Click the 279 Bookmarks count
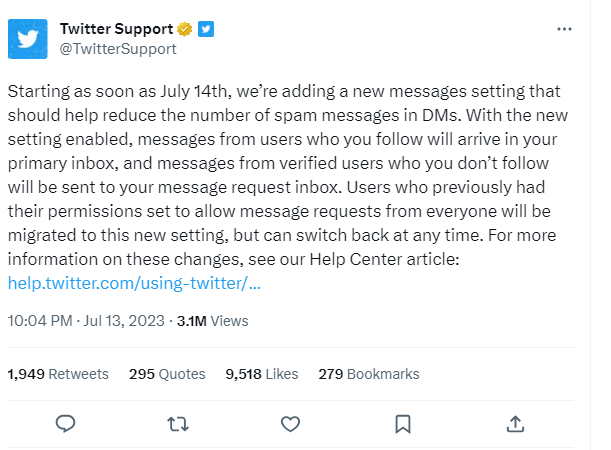 coord(368,374)
